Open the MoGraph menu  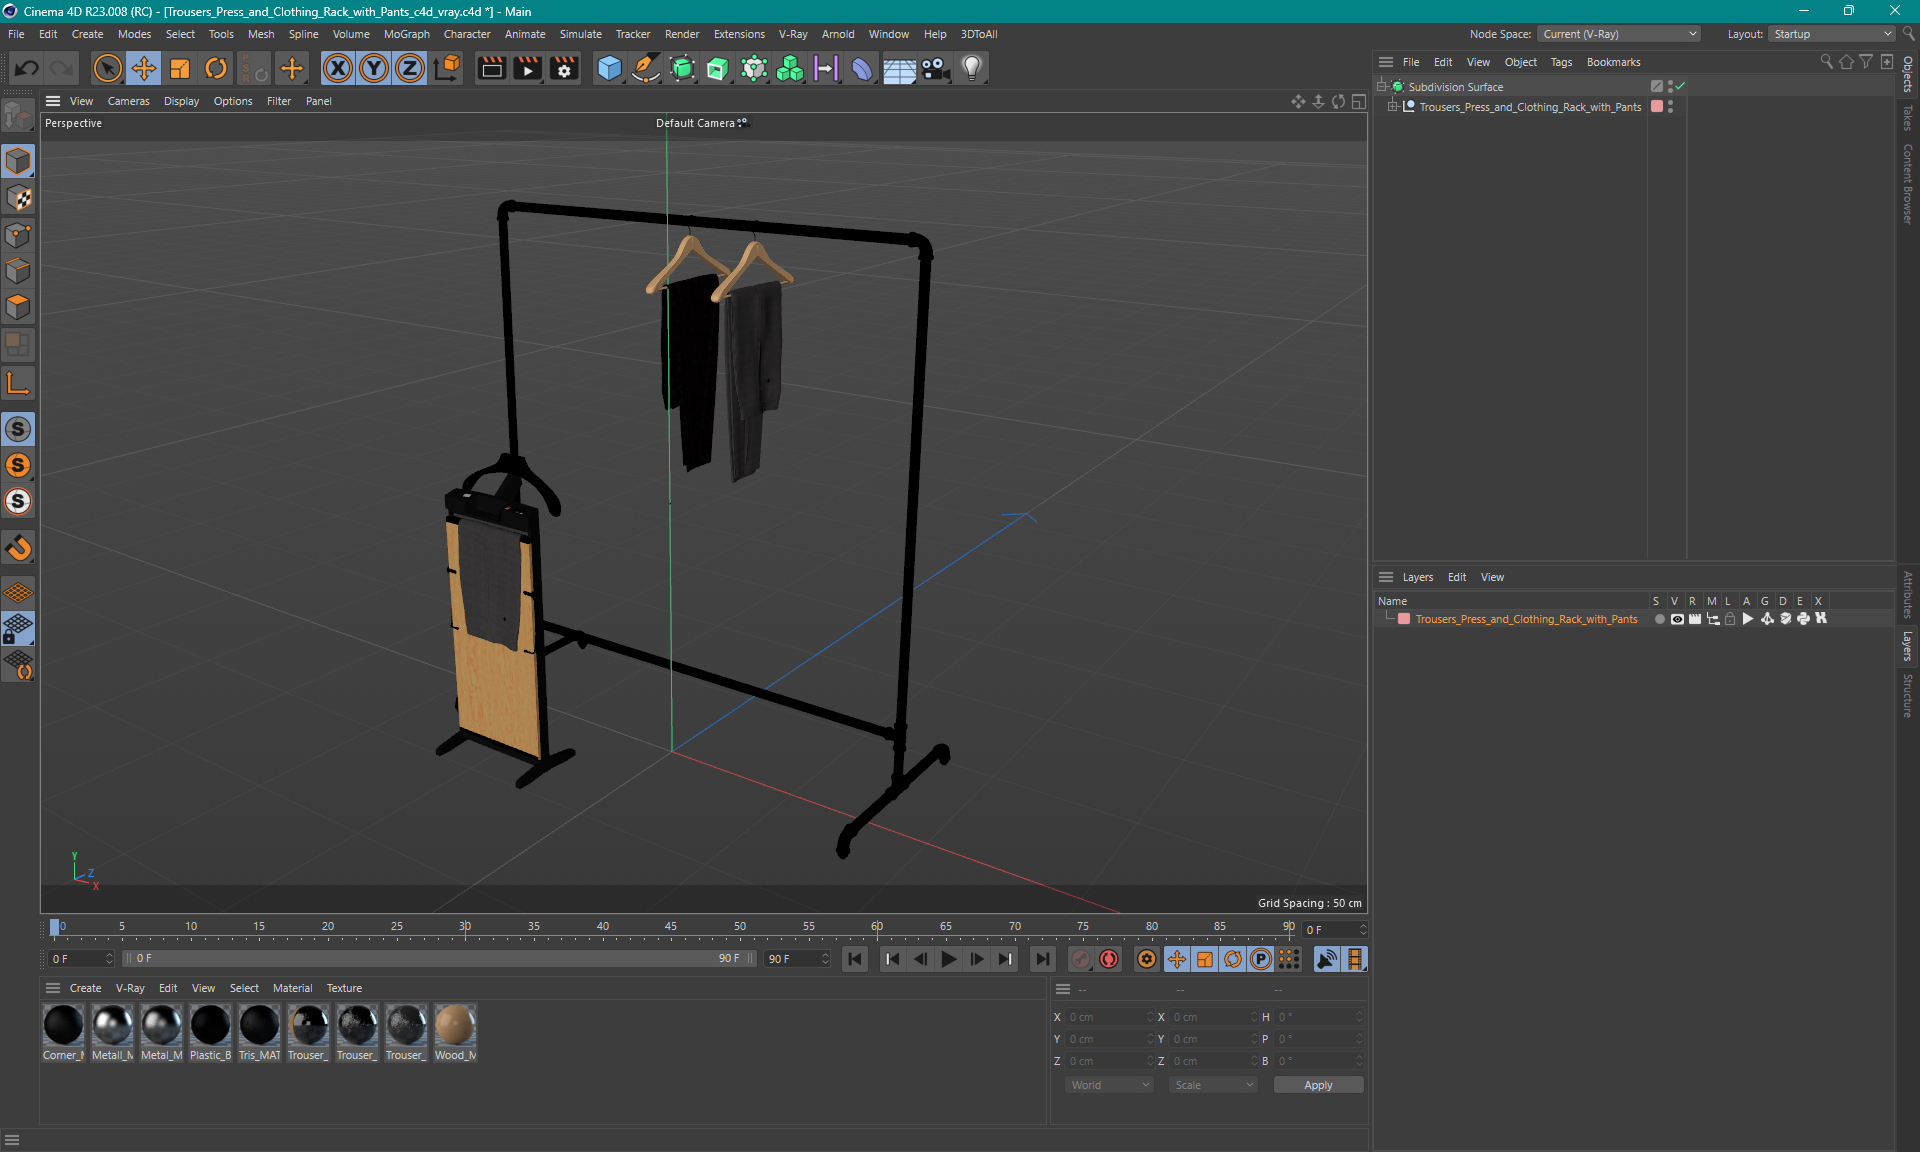coord(406,34)
